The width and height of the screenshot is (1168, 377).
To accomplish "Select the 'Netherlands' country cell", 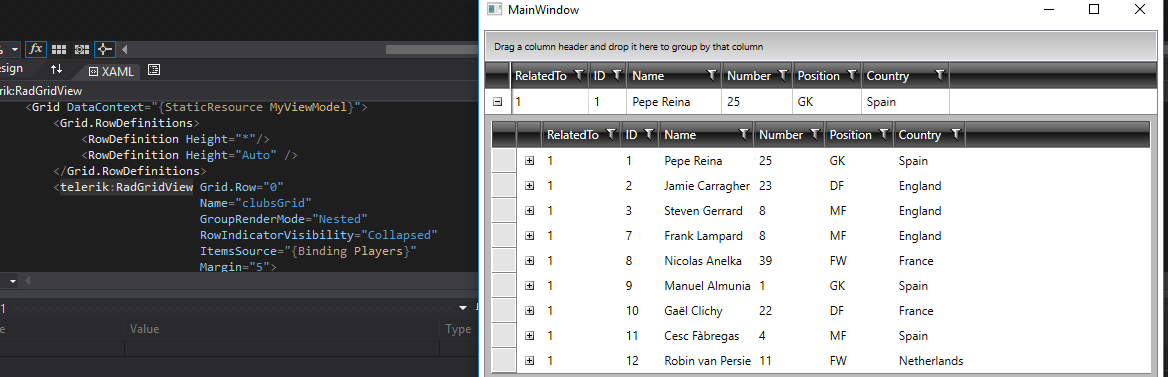I will 930,361.
